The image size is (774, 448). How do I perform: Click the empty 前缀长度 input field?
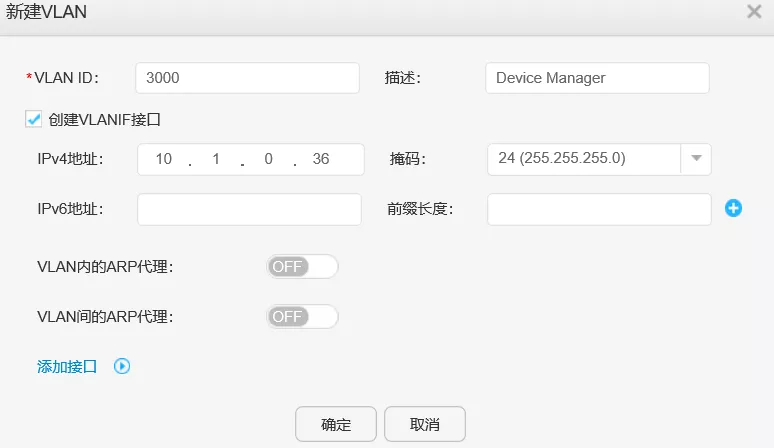point(598,209)
